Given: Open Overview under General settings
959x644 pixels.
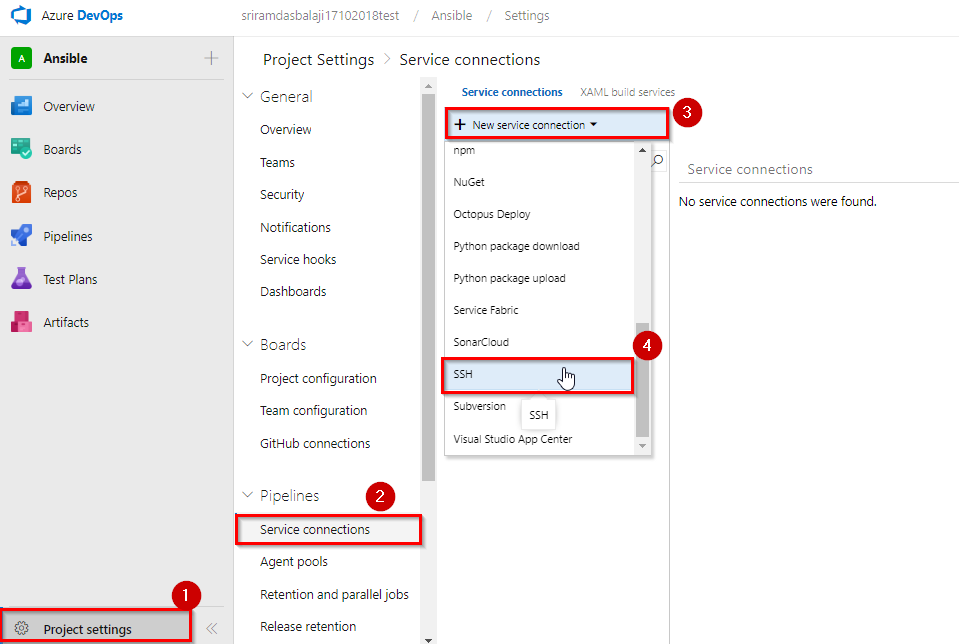Looking at the screenshot, I should point(286,129).
